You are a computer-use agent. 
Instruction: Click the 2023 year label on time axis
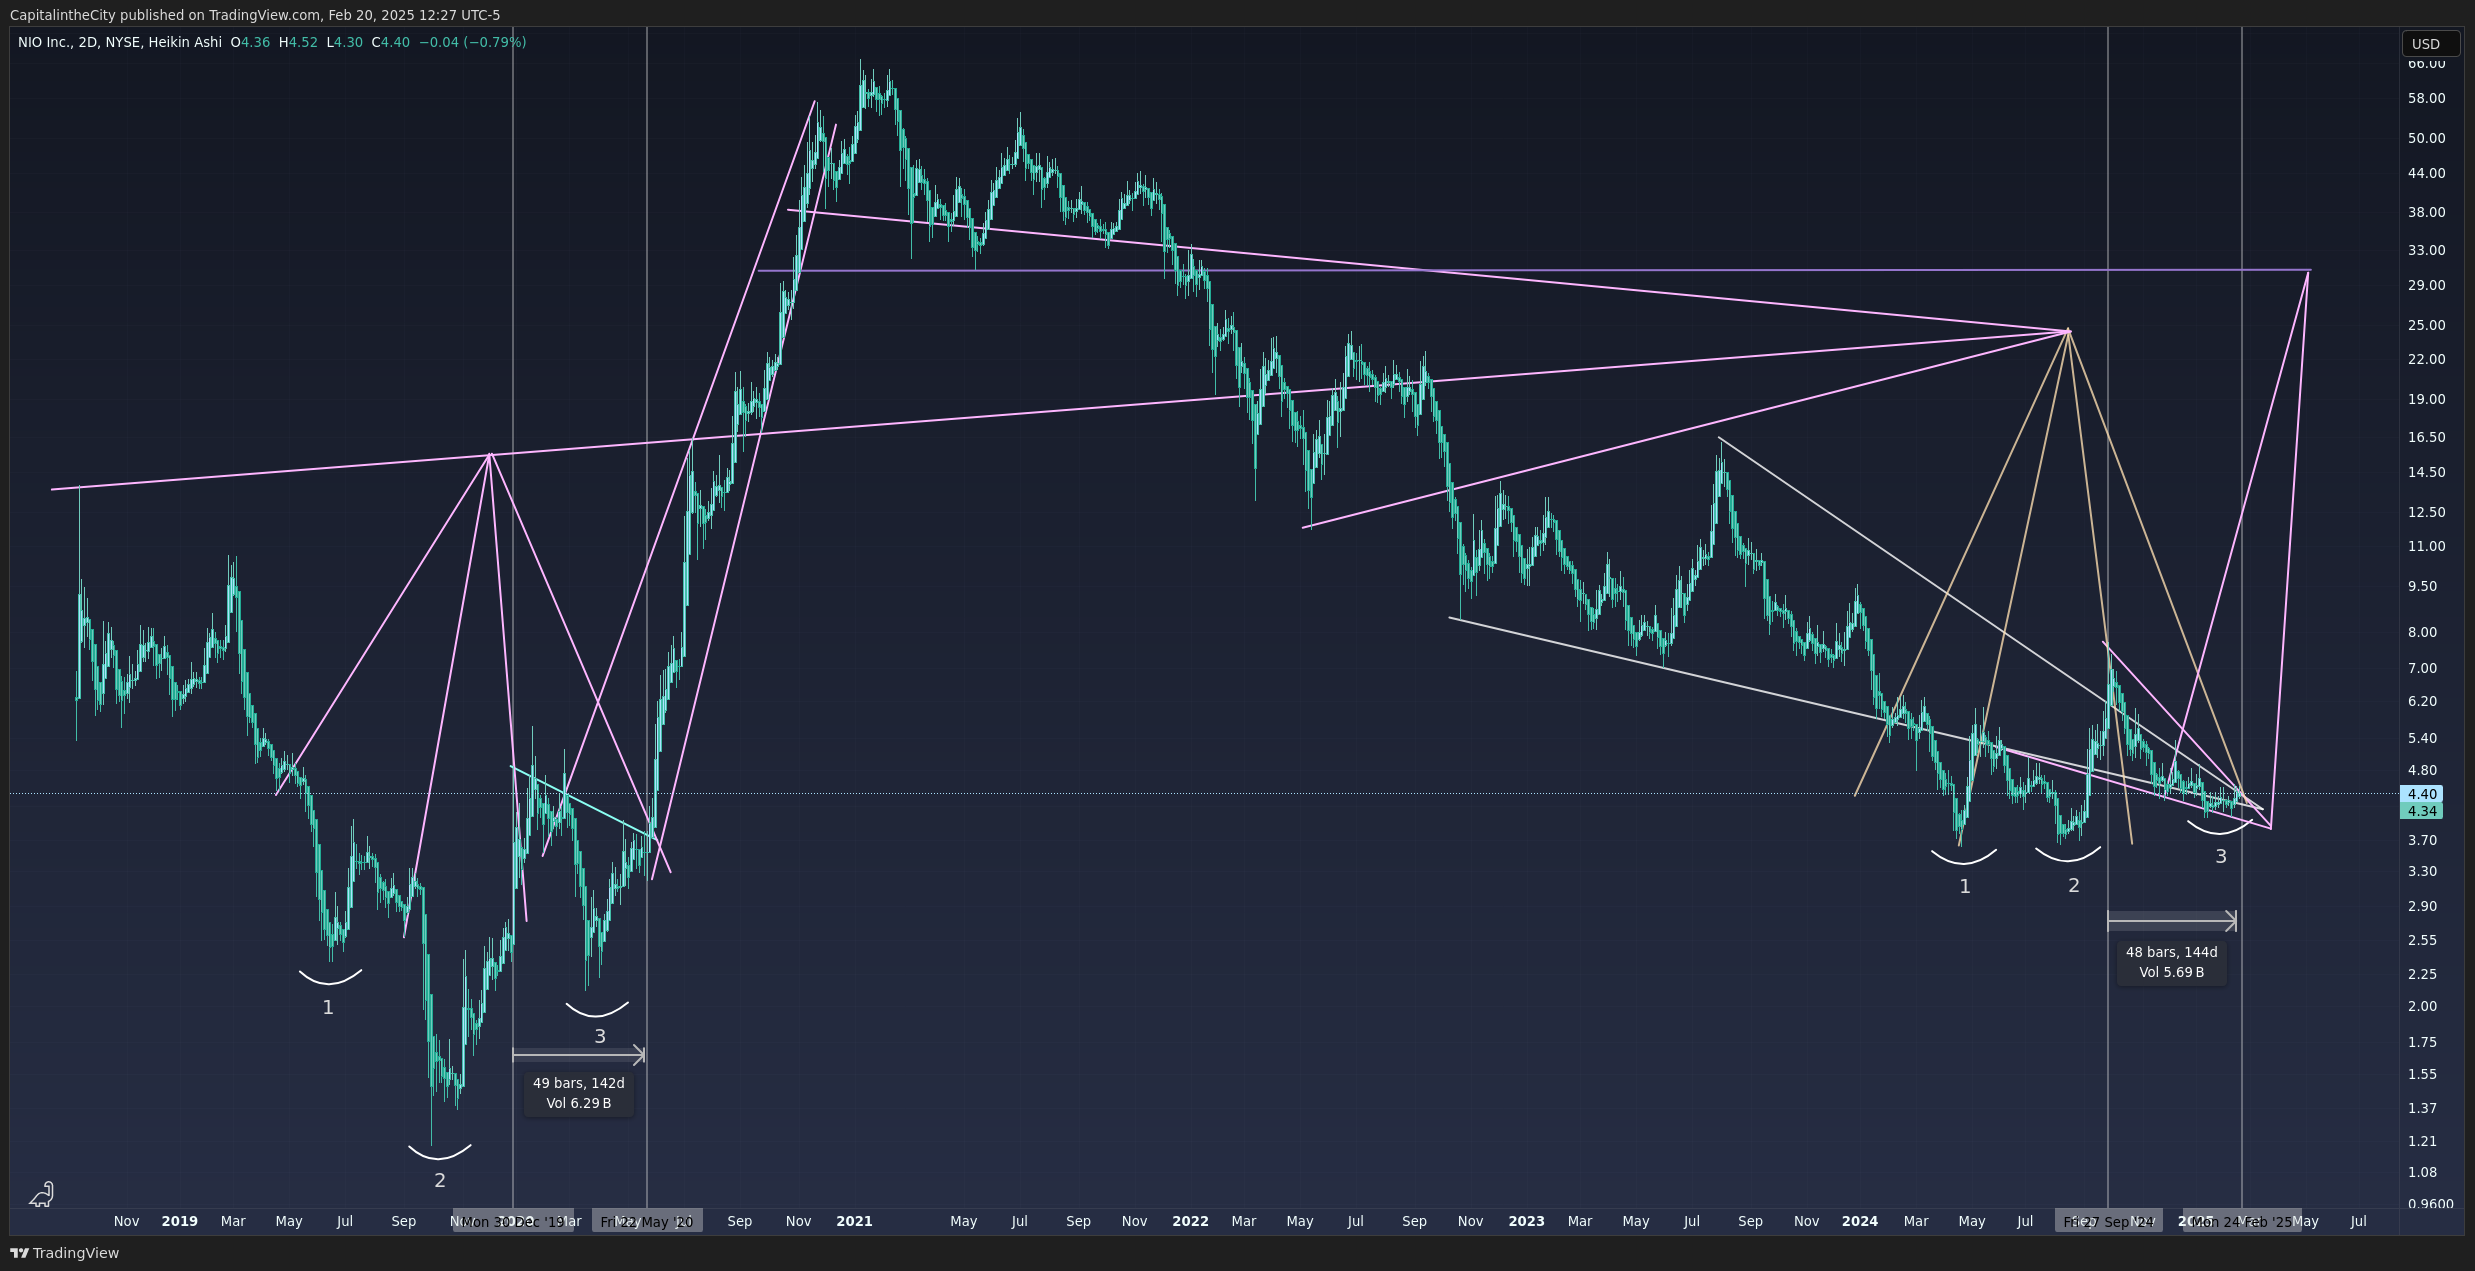point(1526,1221)
